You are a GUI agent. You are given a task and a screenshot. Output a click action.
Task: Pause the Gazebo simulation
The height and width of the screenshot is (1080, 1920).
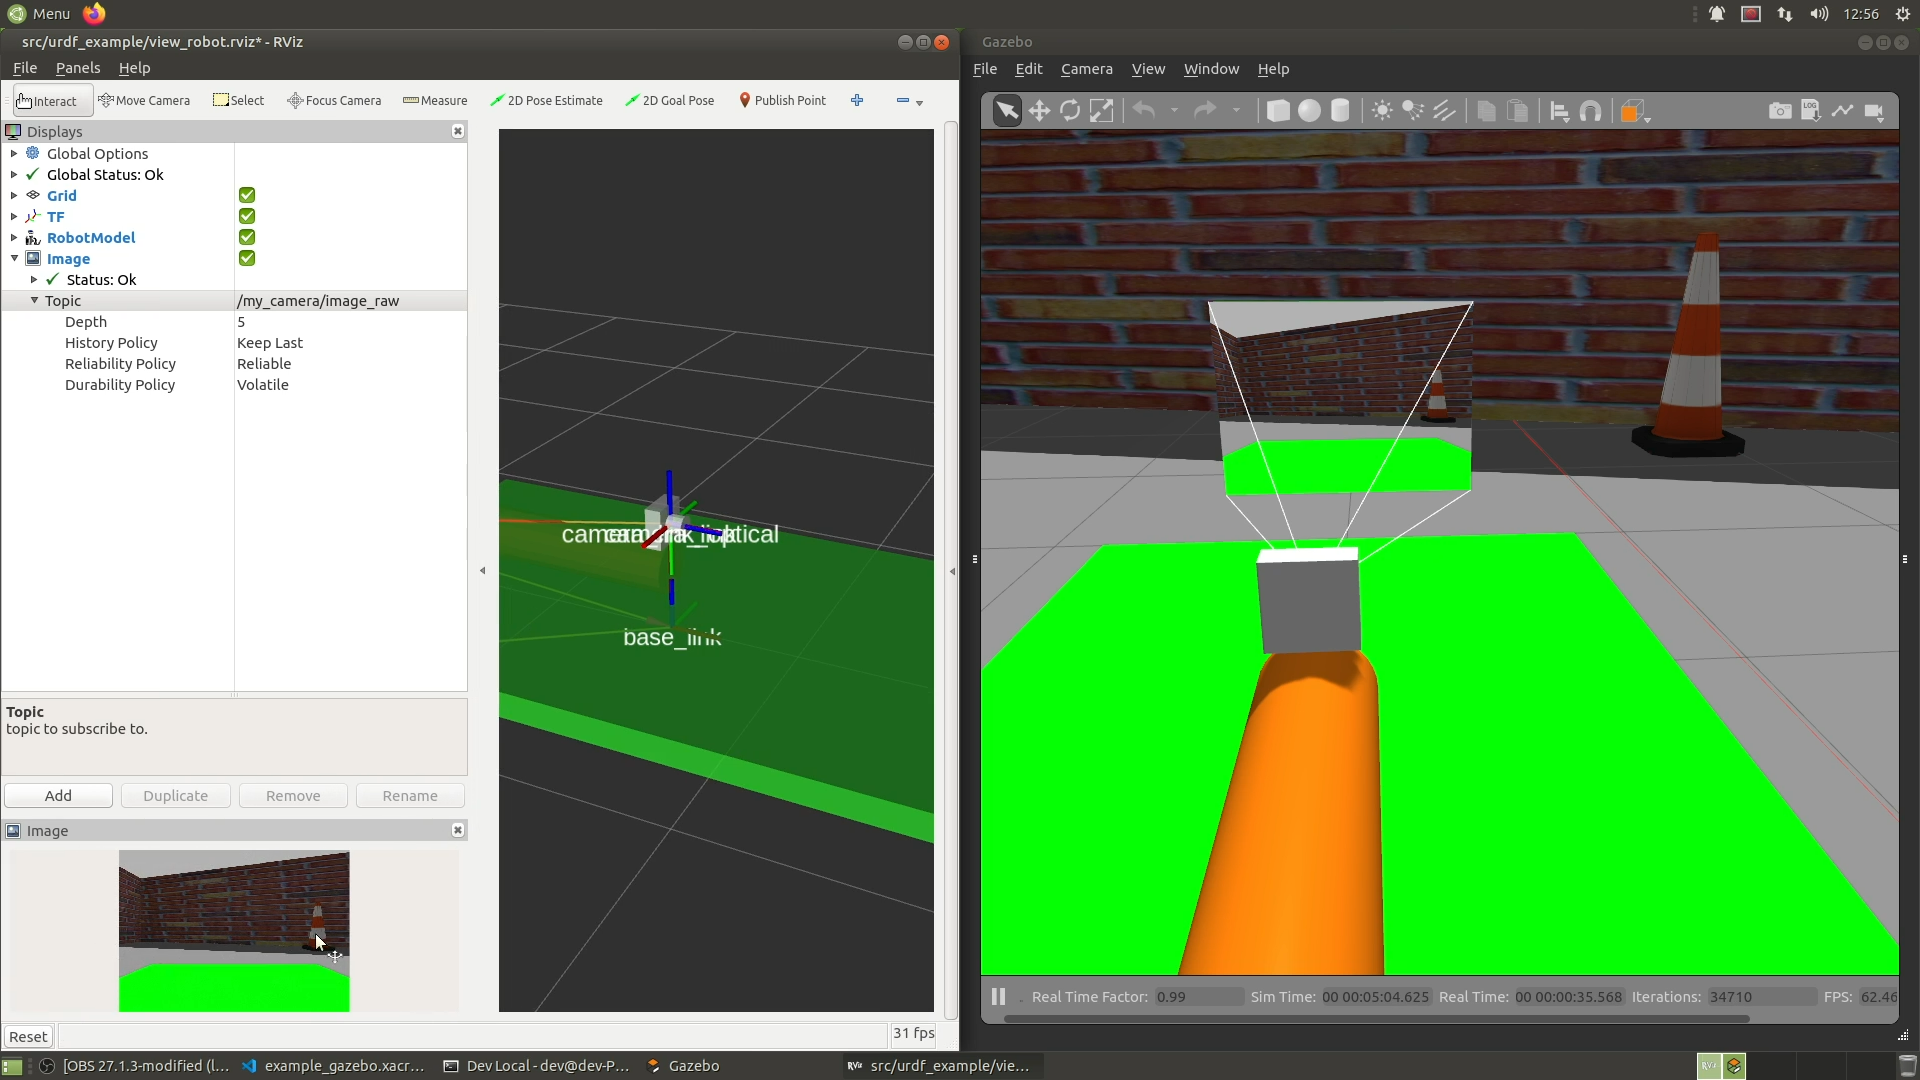coord(998,997)
